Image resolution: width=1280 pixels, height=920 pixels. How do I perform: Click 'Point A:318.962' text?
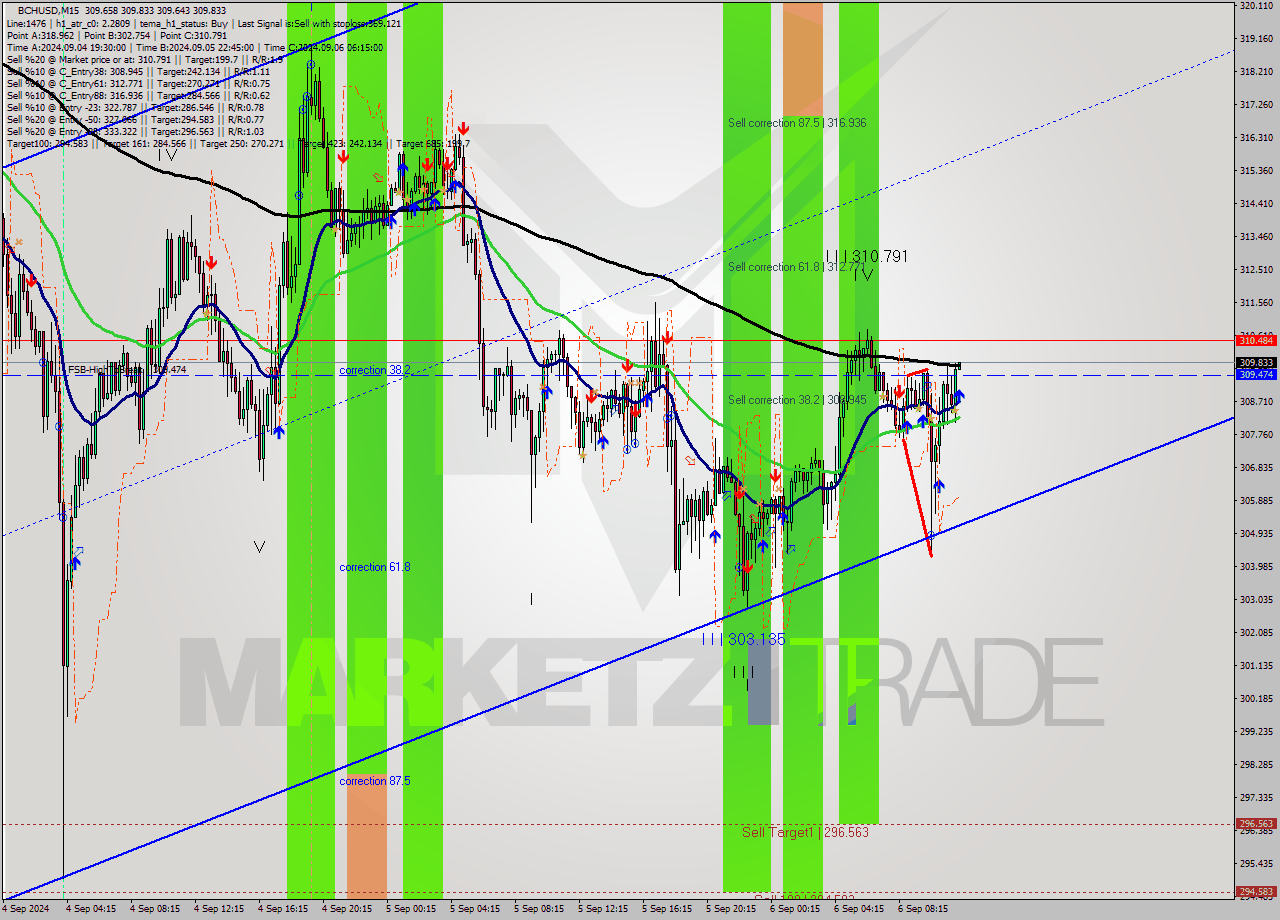point(39,35)
